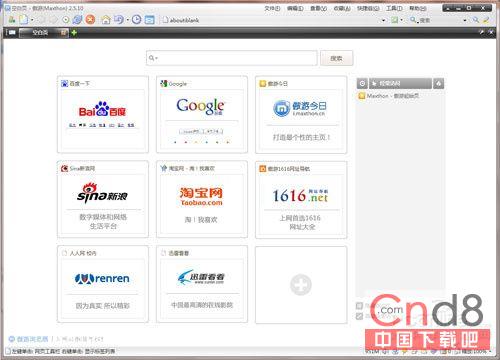Open the Maxthon entry in sidebar list
The width and height of the screenshot is (500, 360).
[x=389, y=96]
